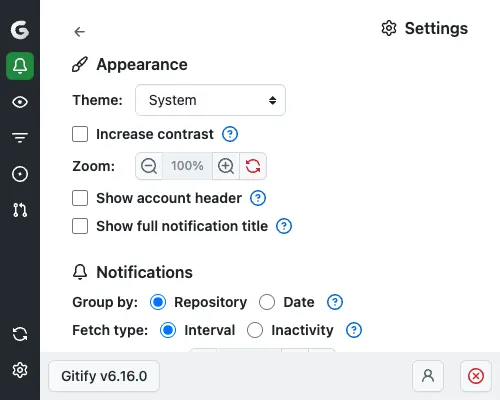
Task: Open filters icon in sidebar
Action: (x=20, y=137)
